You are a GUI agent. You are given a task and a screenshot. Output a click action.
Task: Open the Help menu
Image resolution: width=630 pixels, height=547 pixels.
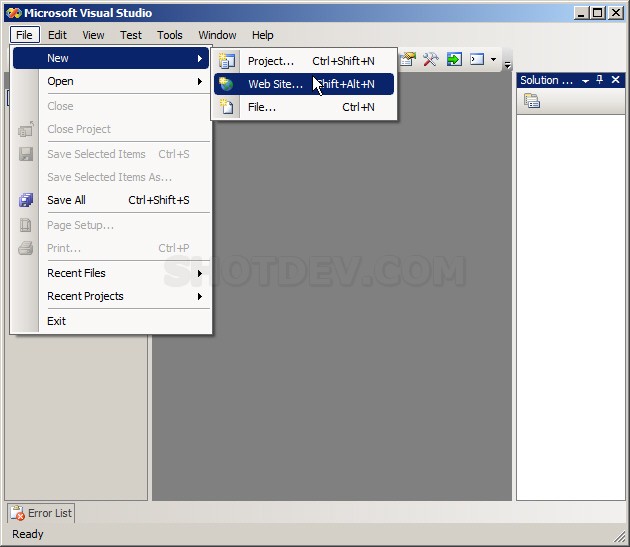click(x=262, y=35)
